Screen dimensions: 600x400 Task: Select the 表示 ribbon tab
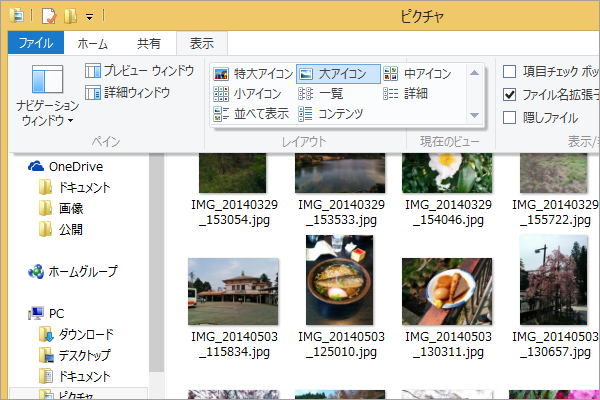click(202, 43)
